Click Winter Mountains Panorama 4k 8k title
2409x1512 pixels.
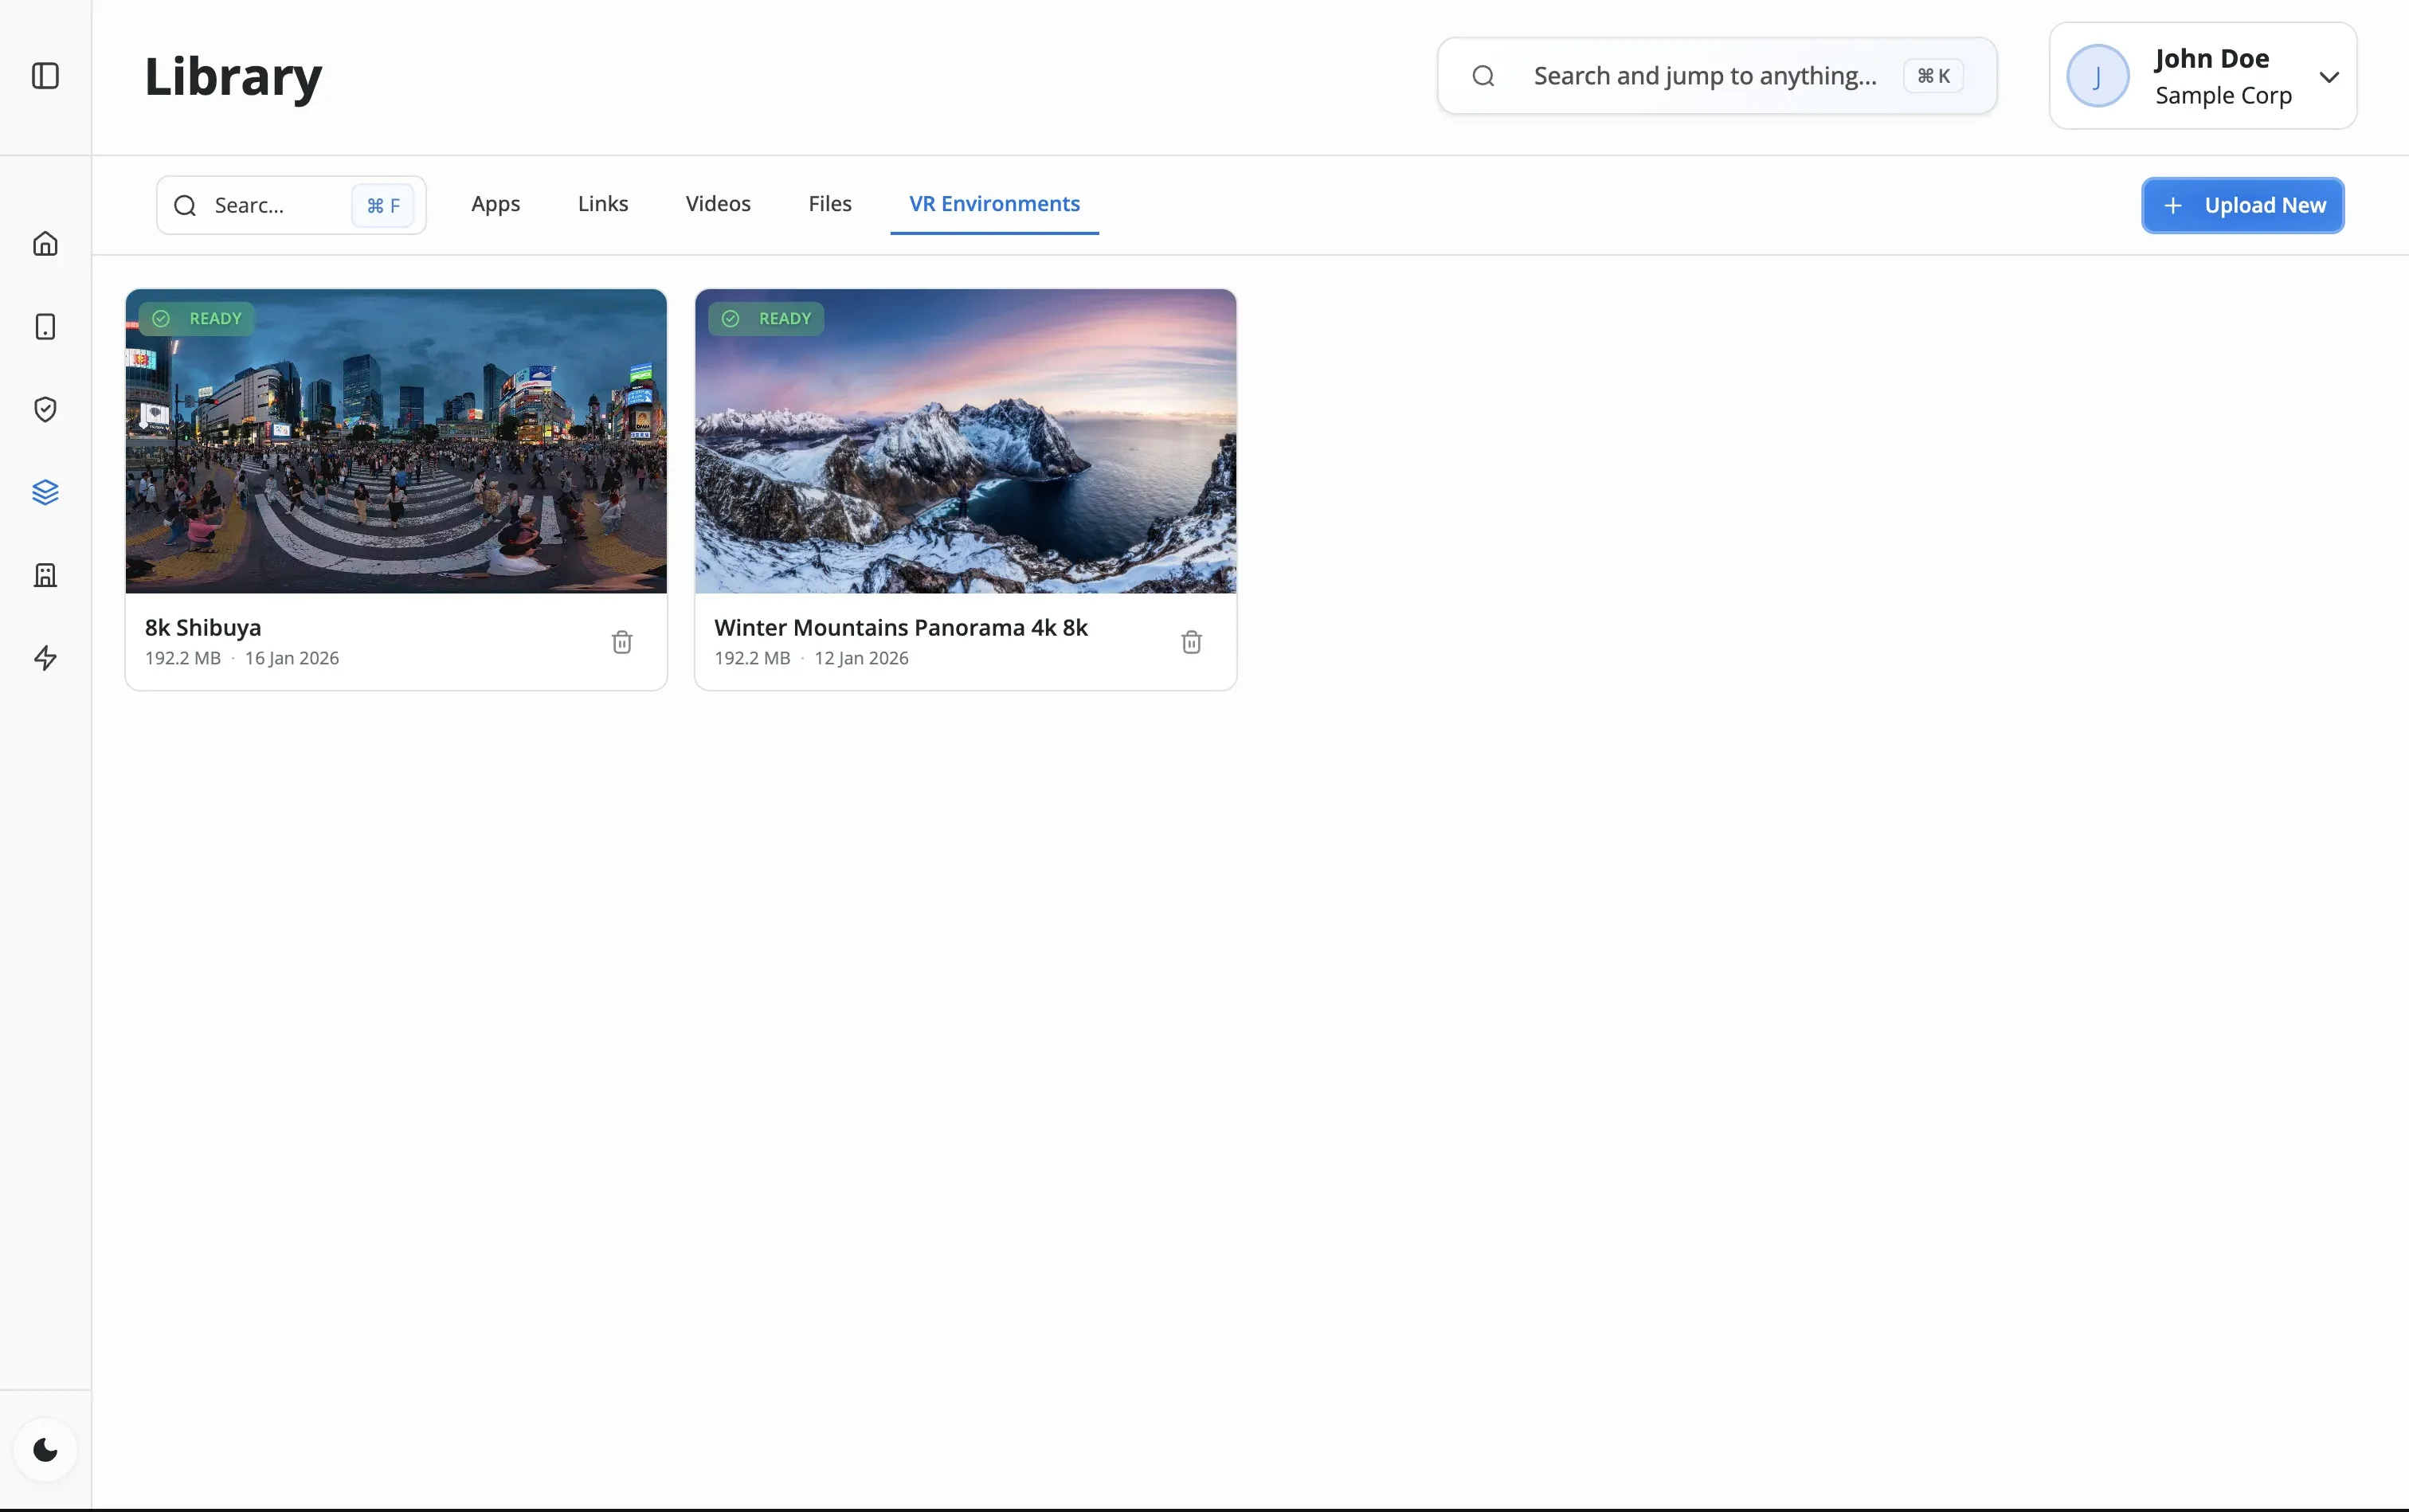pyautogui.click(x=901, y=628)
